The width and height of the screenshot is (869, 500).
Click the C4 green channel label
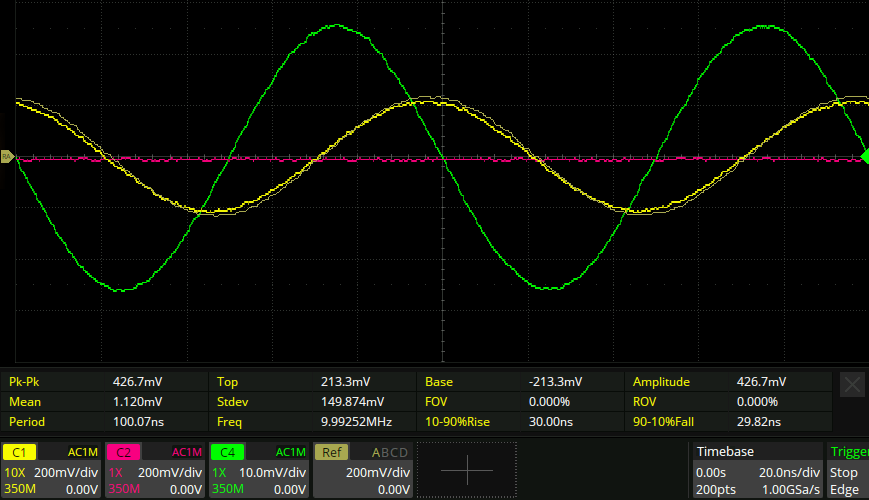[x=228, y=452]
